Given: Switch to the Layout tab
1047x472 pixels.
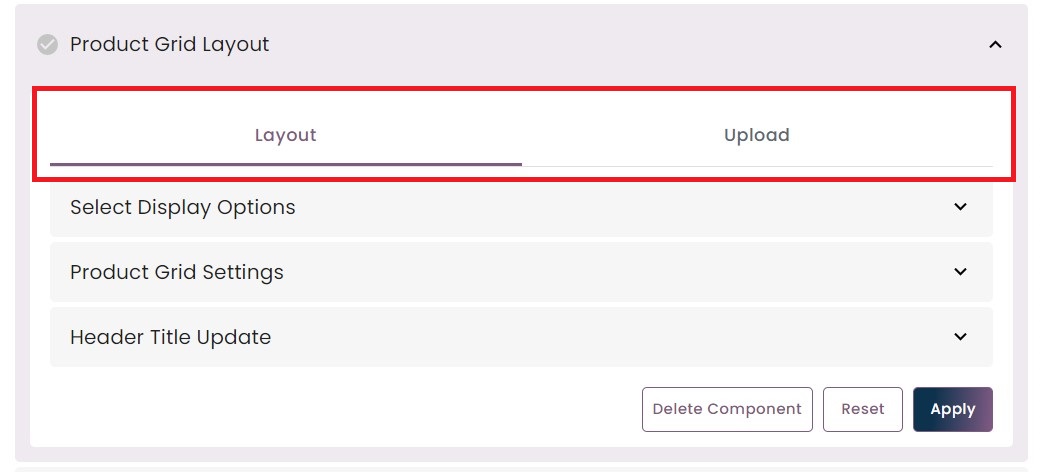Looking at the screenshot, I should coord(286,136).
